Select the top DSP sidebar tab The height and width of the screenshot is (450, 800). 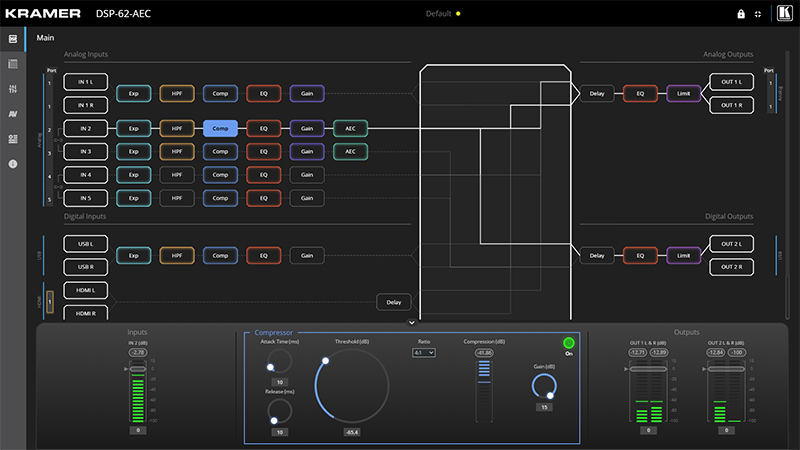pos(13,39)
